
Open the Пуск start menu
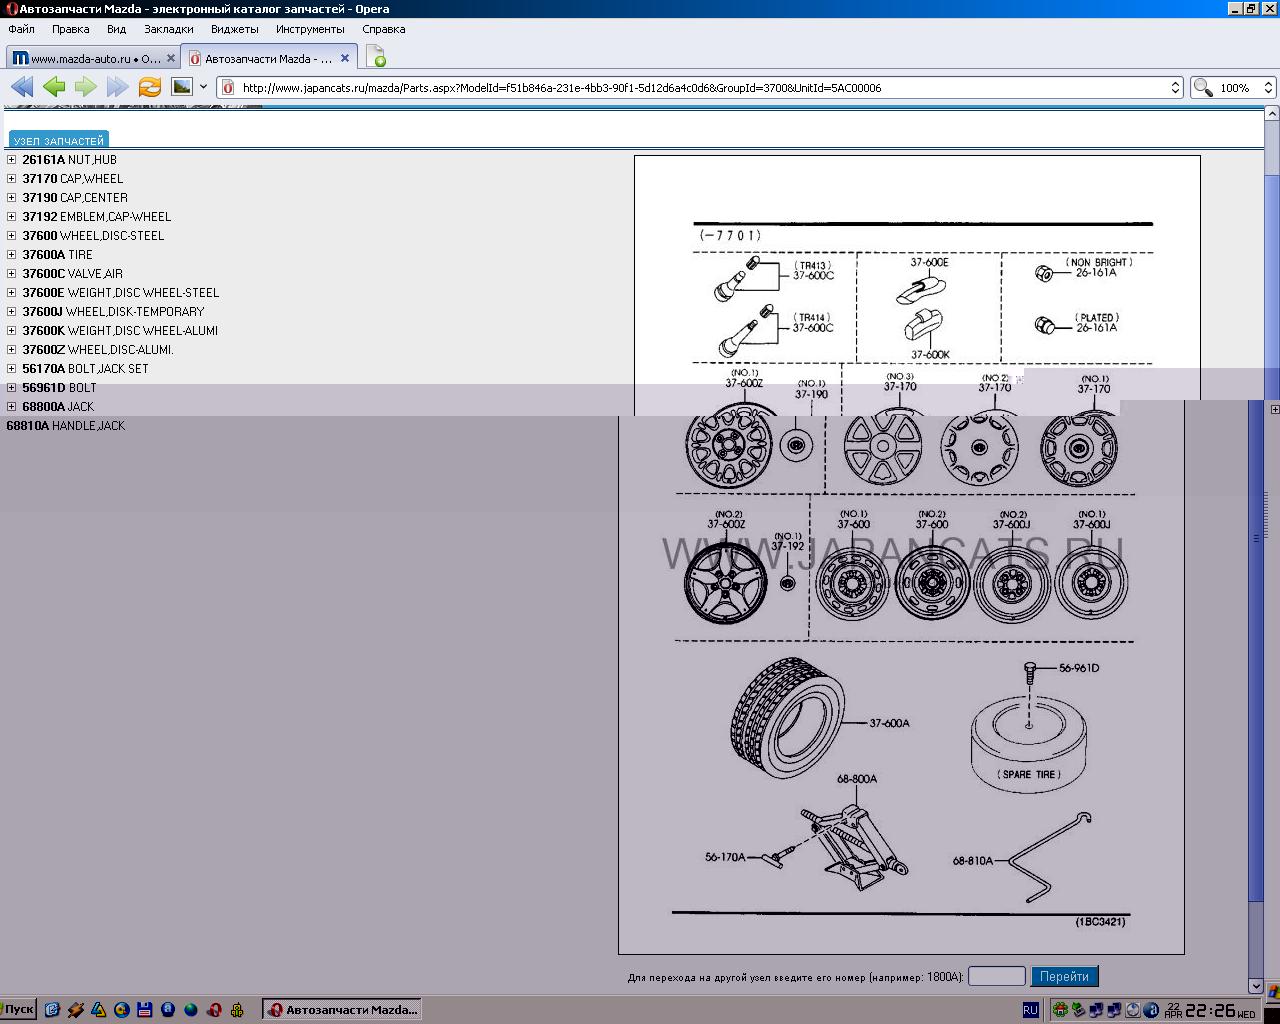pyautogui.click(x=19, y=1010)
